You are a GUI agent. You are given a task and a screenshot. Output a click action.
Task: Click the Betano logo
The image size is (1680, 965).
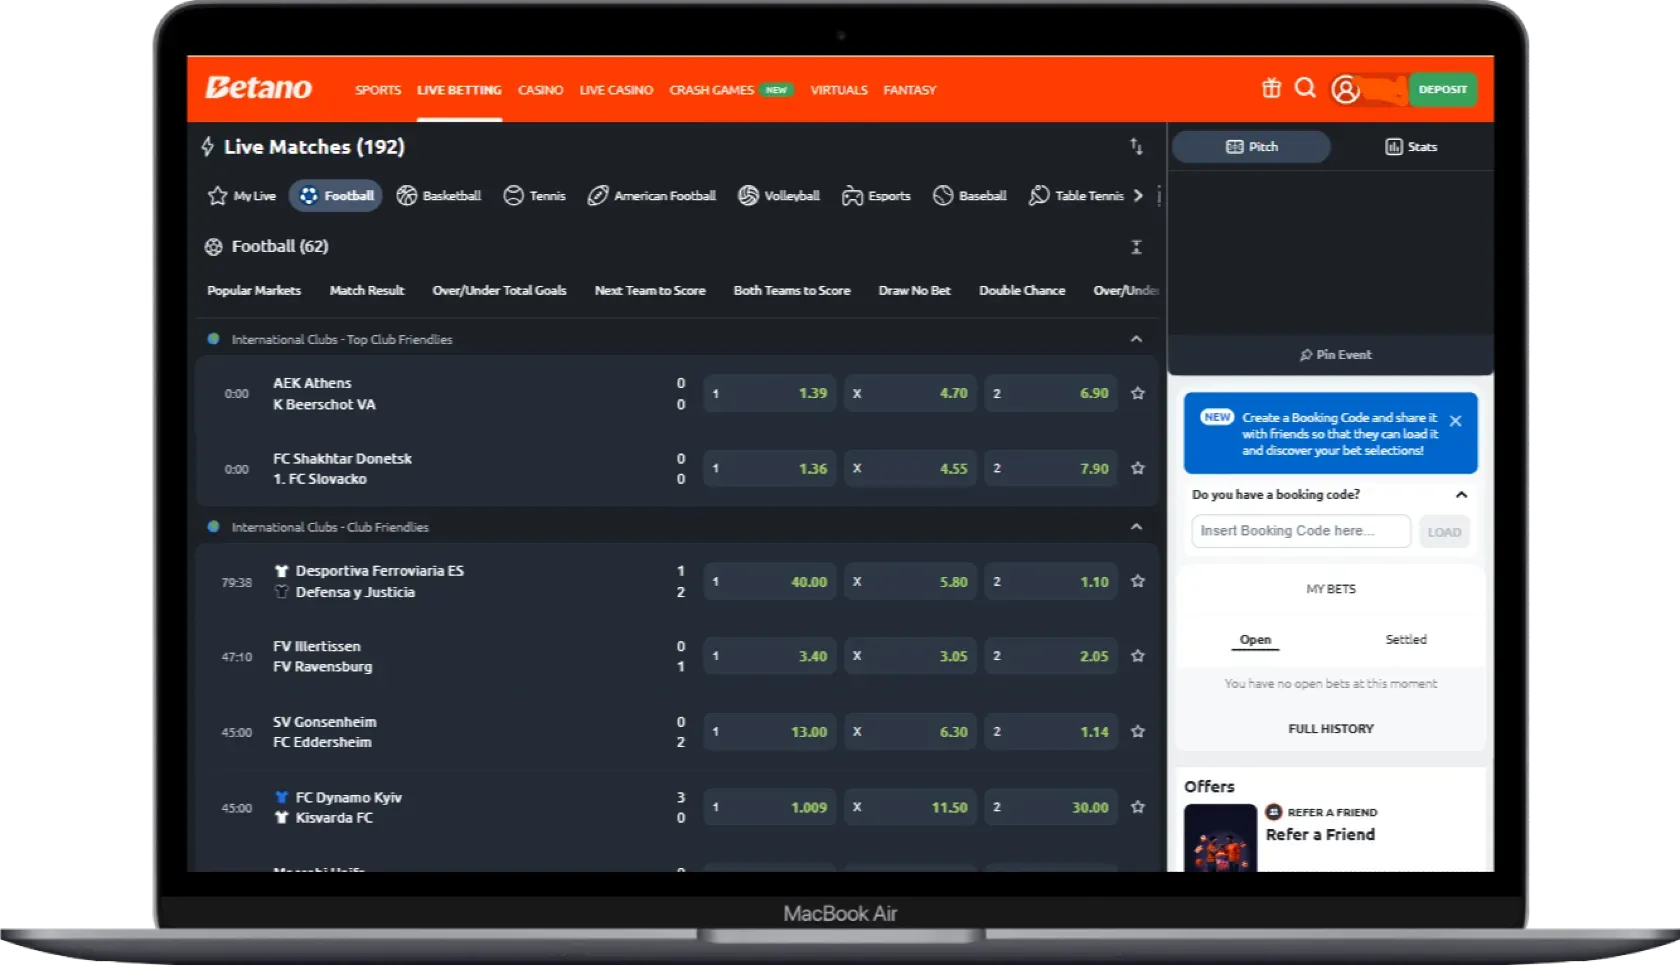click(259, 89)
